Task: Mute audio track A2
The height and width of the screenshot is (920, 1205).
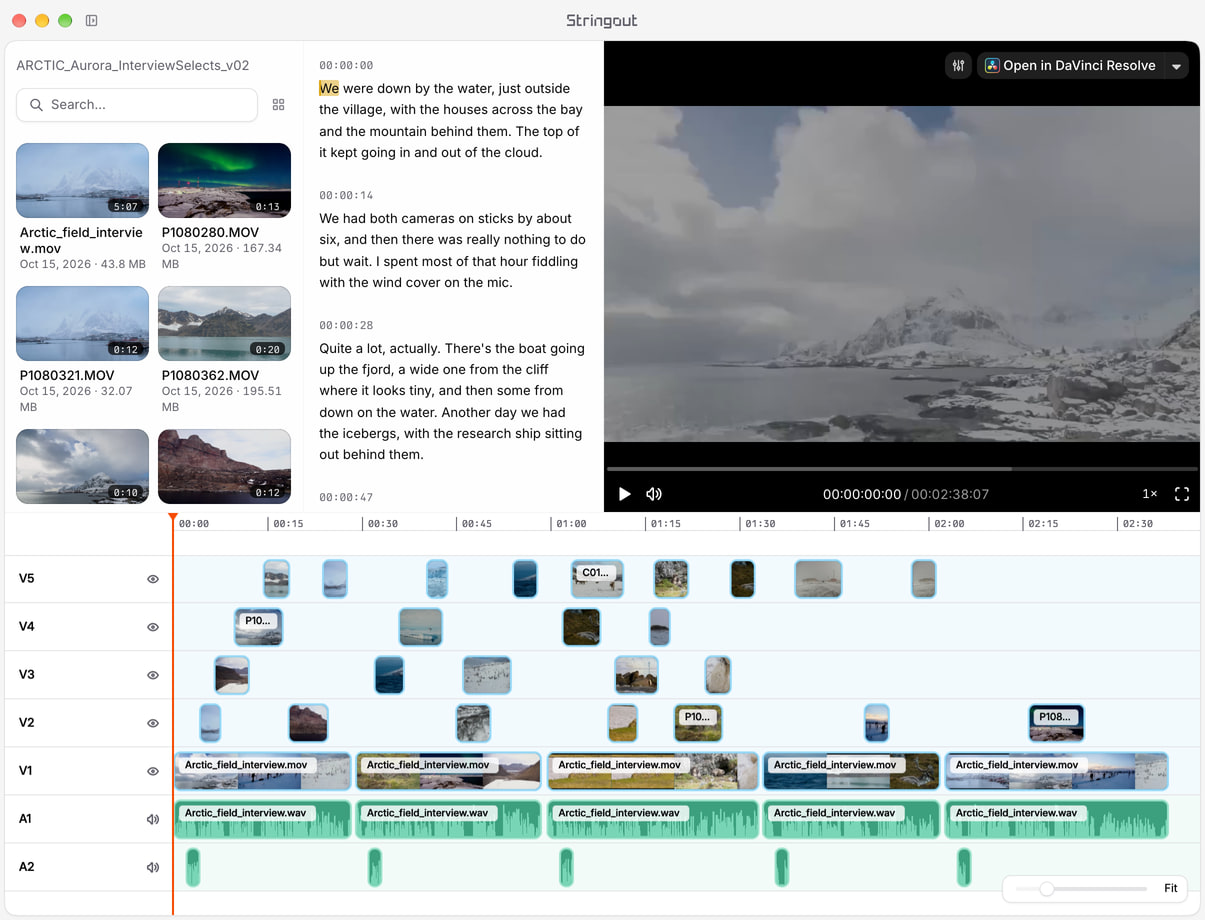Action: pos(153,867)
